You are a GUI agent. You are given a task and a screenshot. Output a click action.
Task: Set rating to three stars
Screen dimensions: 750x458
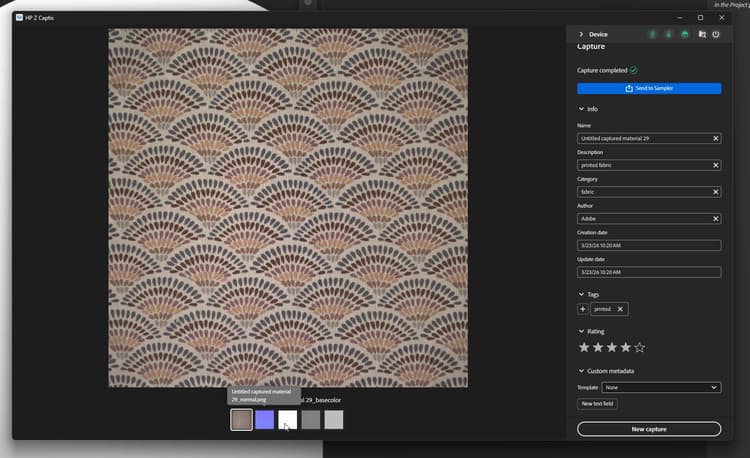point(612,347)
